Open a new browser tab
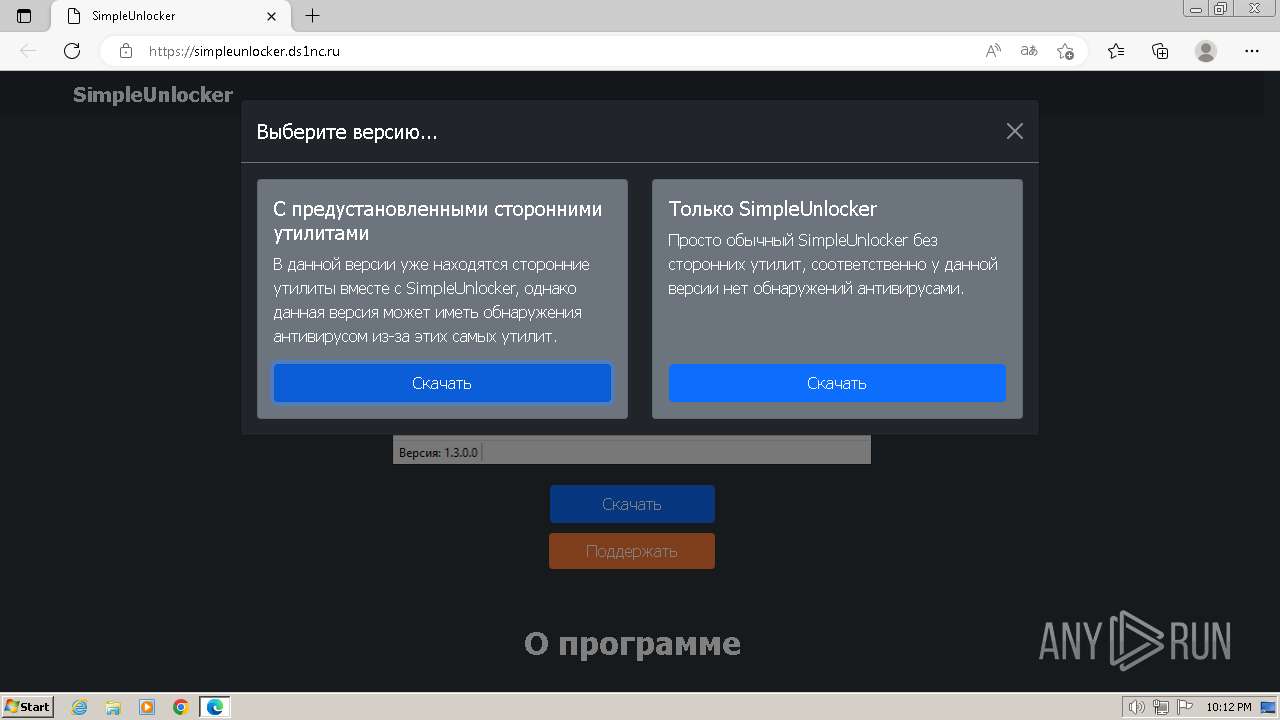Viewport: 1280px width, 720px height. click(x=313, y=16)
